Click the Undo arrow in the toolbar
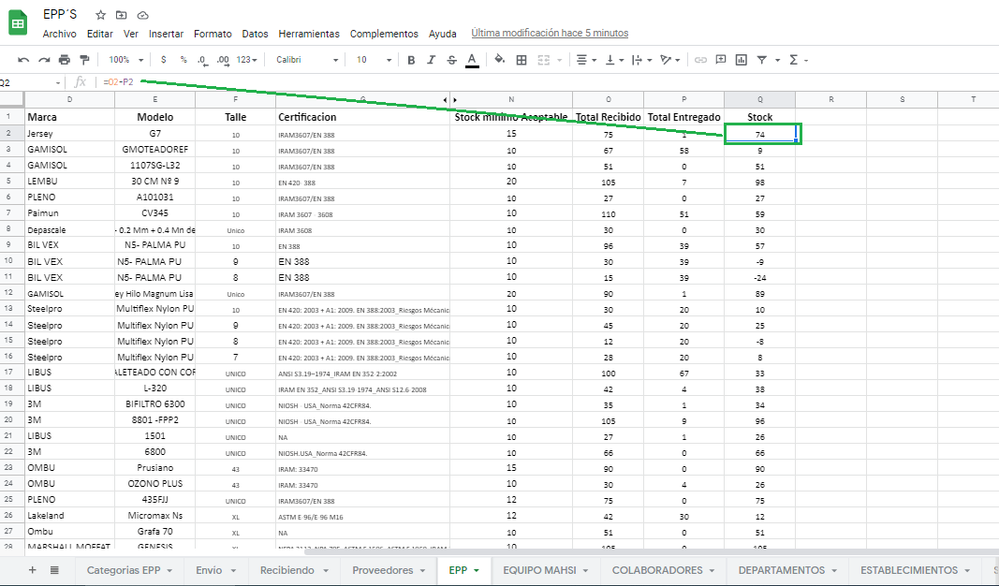The height and width of the screenshot is (586, 999). (24, 60)
